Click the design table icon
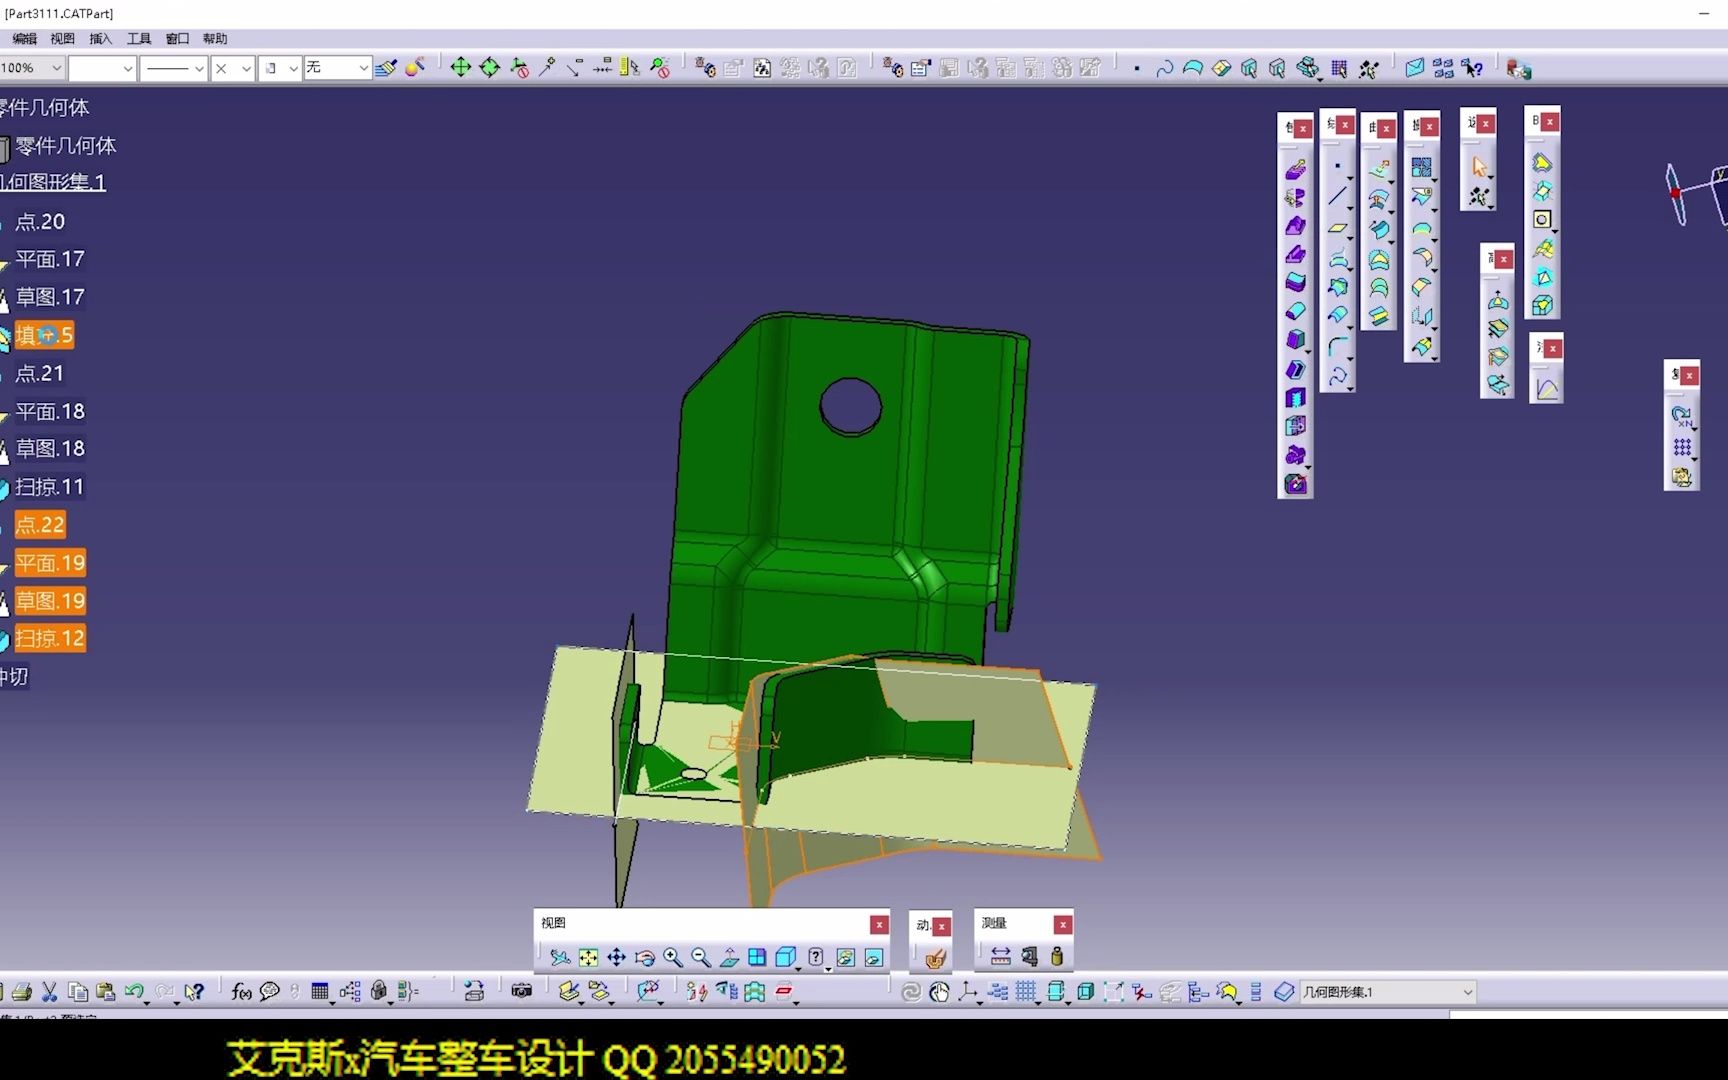The width and height of the screenshot is (1728, 1080). pos(320,992)
